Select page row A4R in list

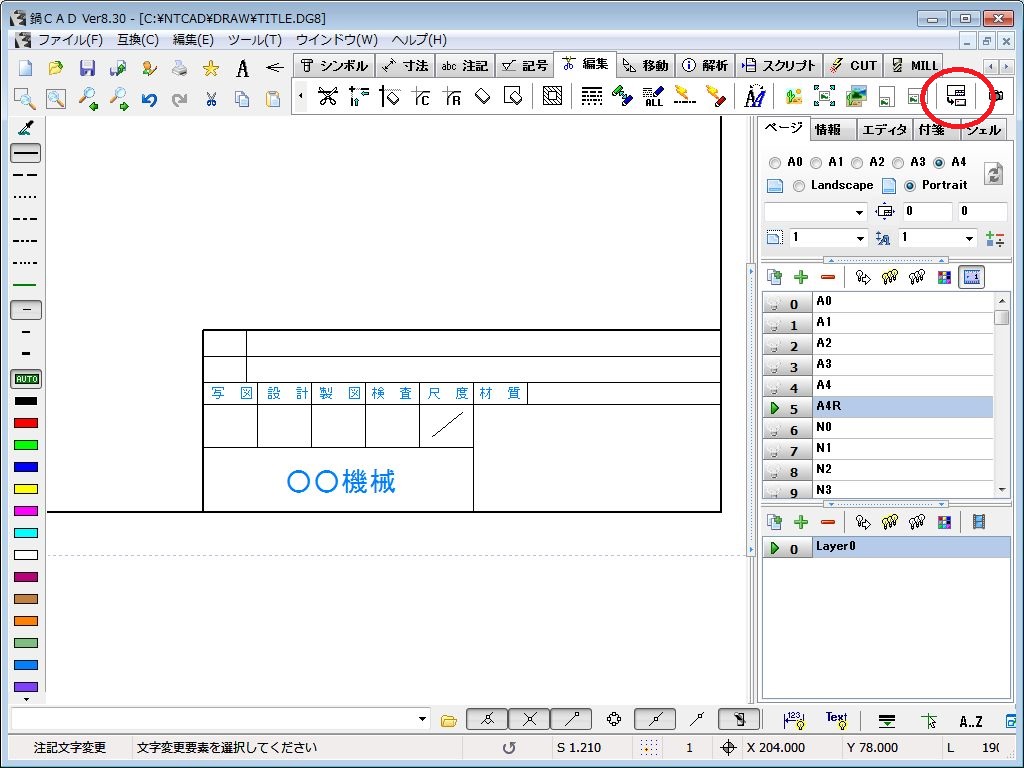[878, 407]
